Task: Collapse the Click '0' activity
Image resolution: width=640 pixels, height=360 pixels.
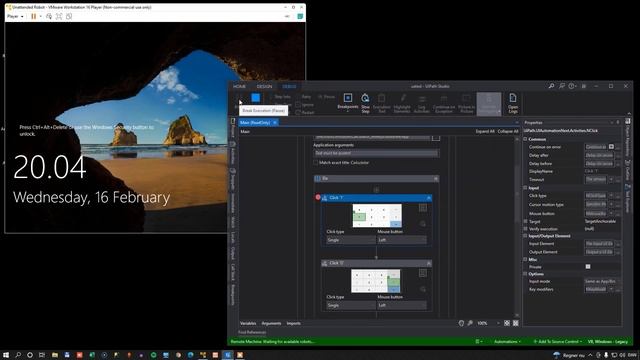Action: pos(429,263)
